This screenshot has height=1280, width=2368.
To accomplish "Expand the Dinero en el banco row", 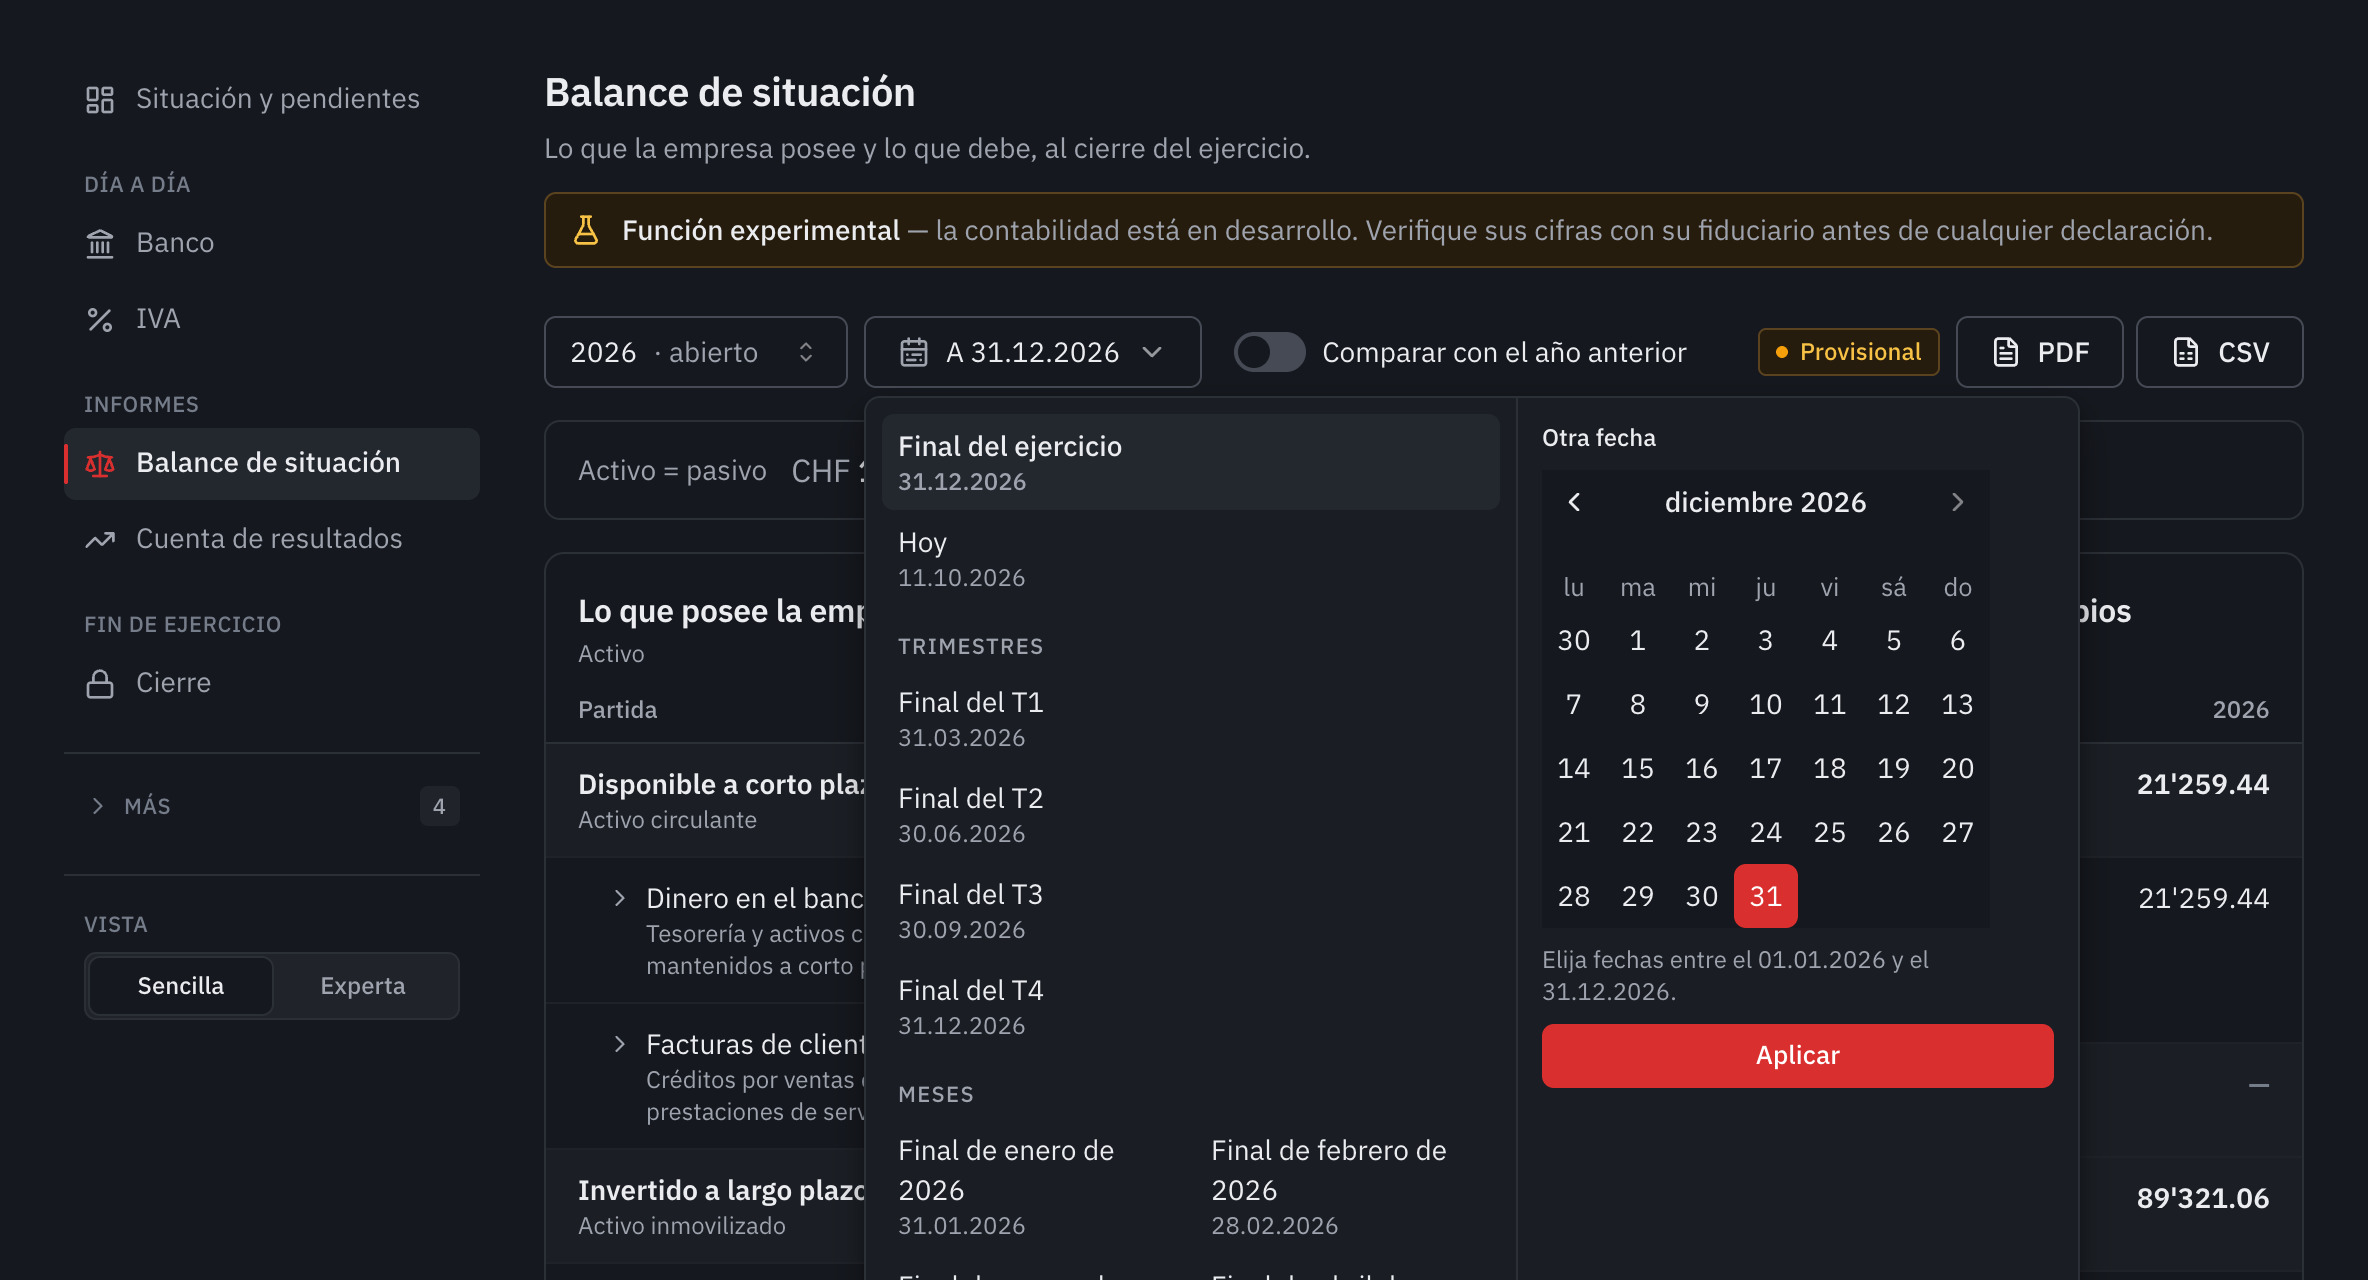I will coord(620,898).
